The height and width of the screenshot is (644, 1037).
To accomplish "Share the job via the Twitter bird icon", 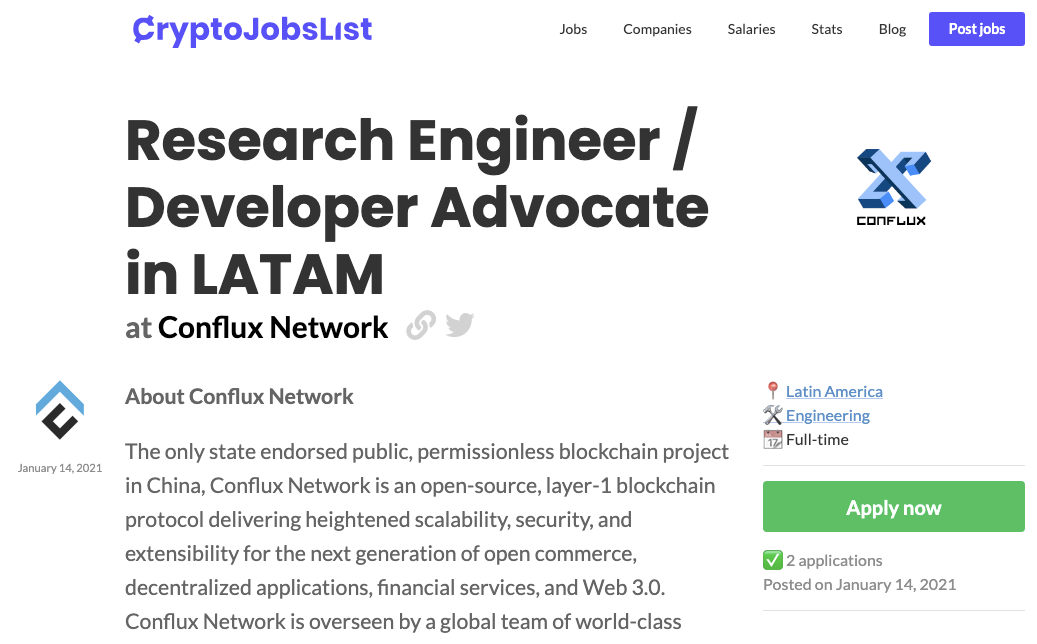I will coord(460,325).
